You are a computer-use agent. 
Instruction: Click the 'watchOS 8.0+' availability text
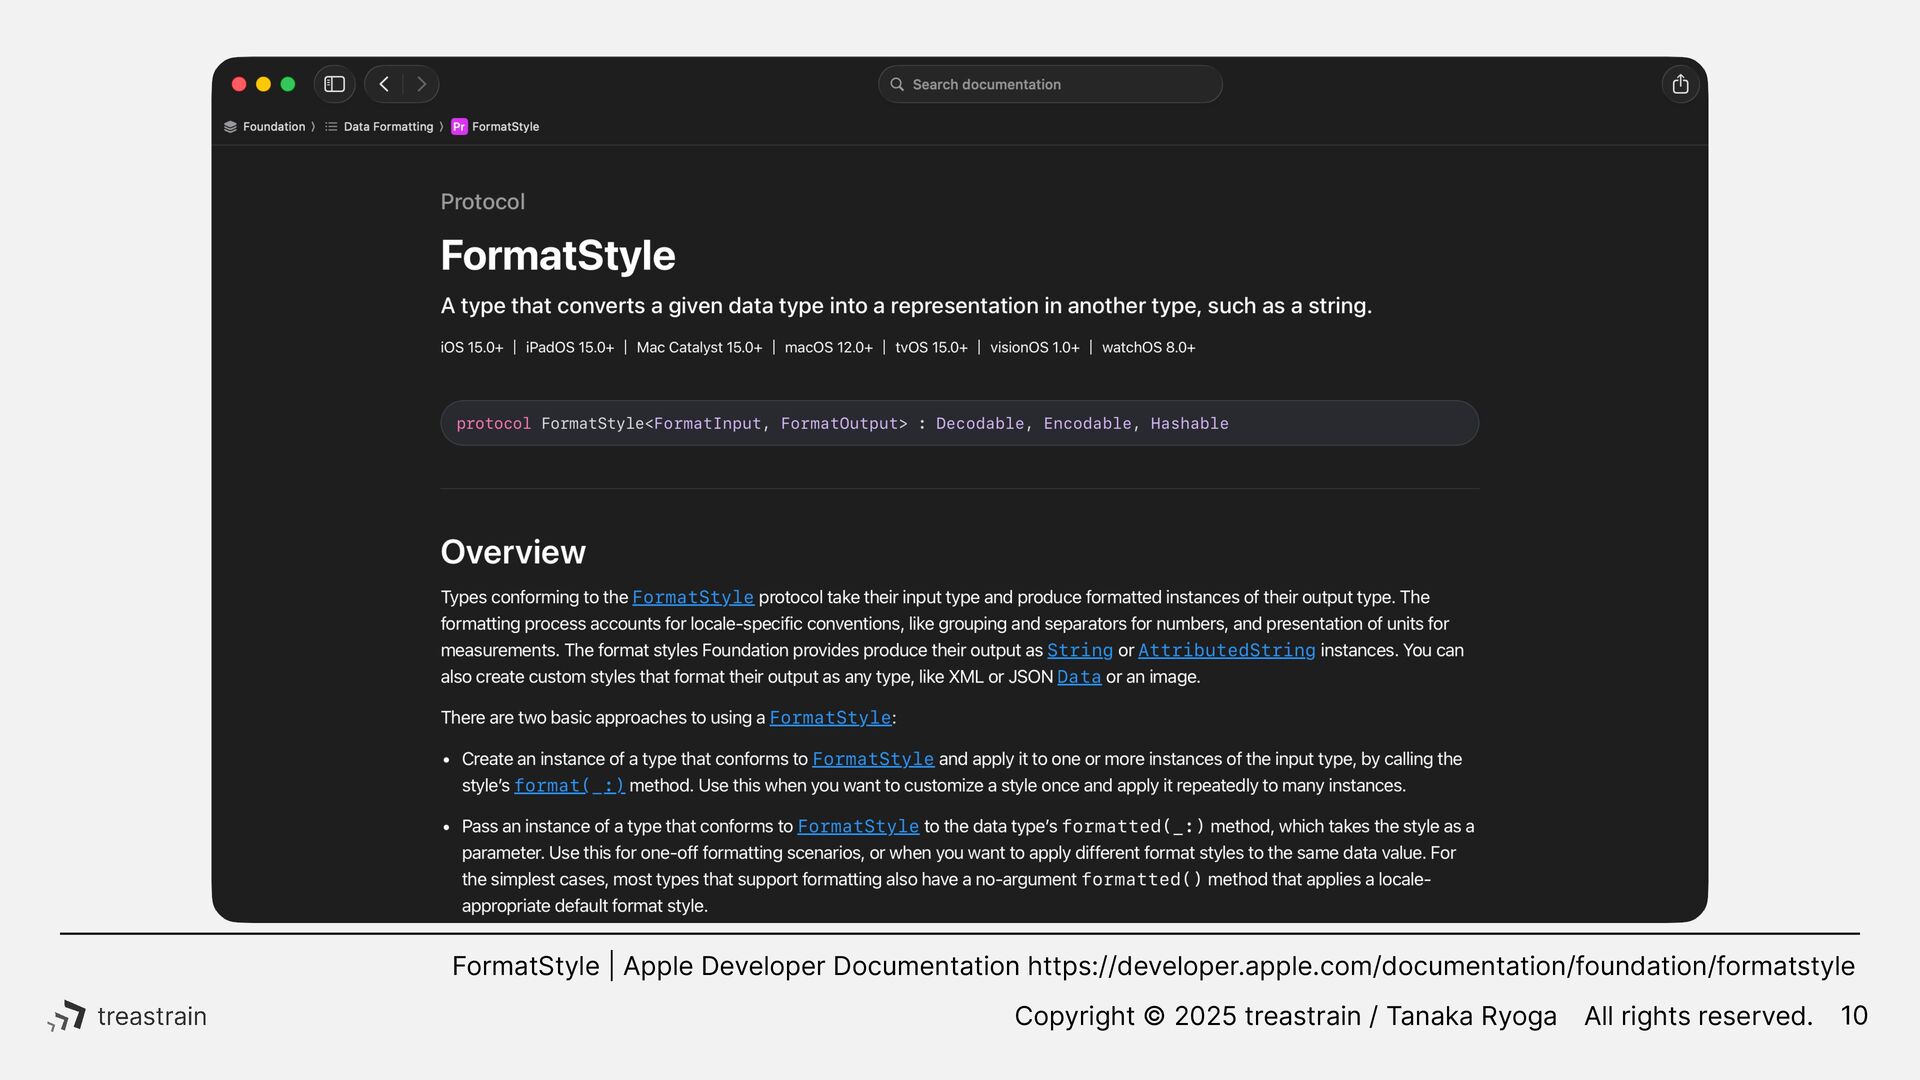1148,348
